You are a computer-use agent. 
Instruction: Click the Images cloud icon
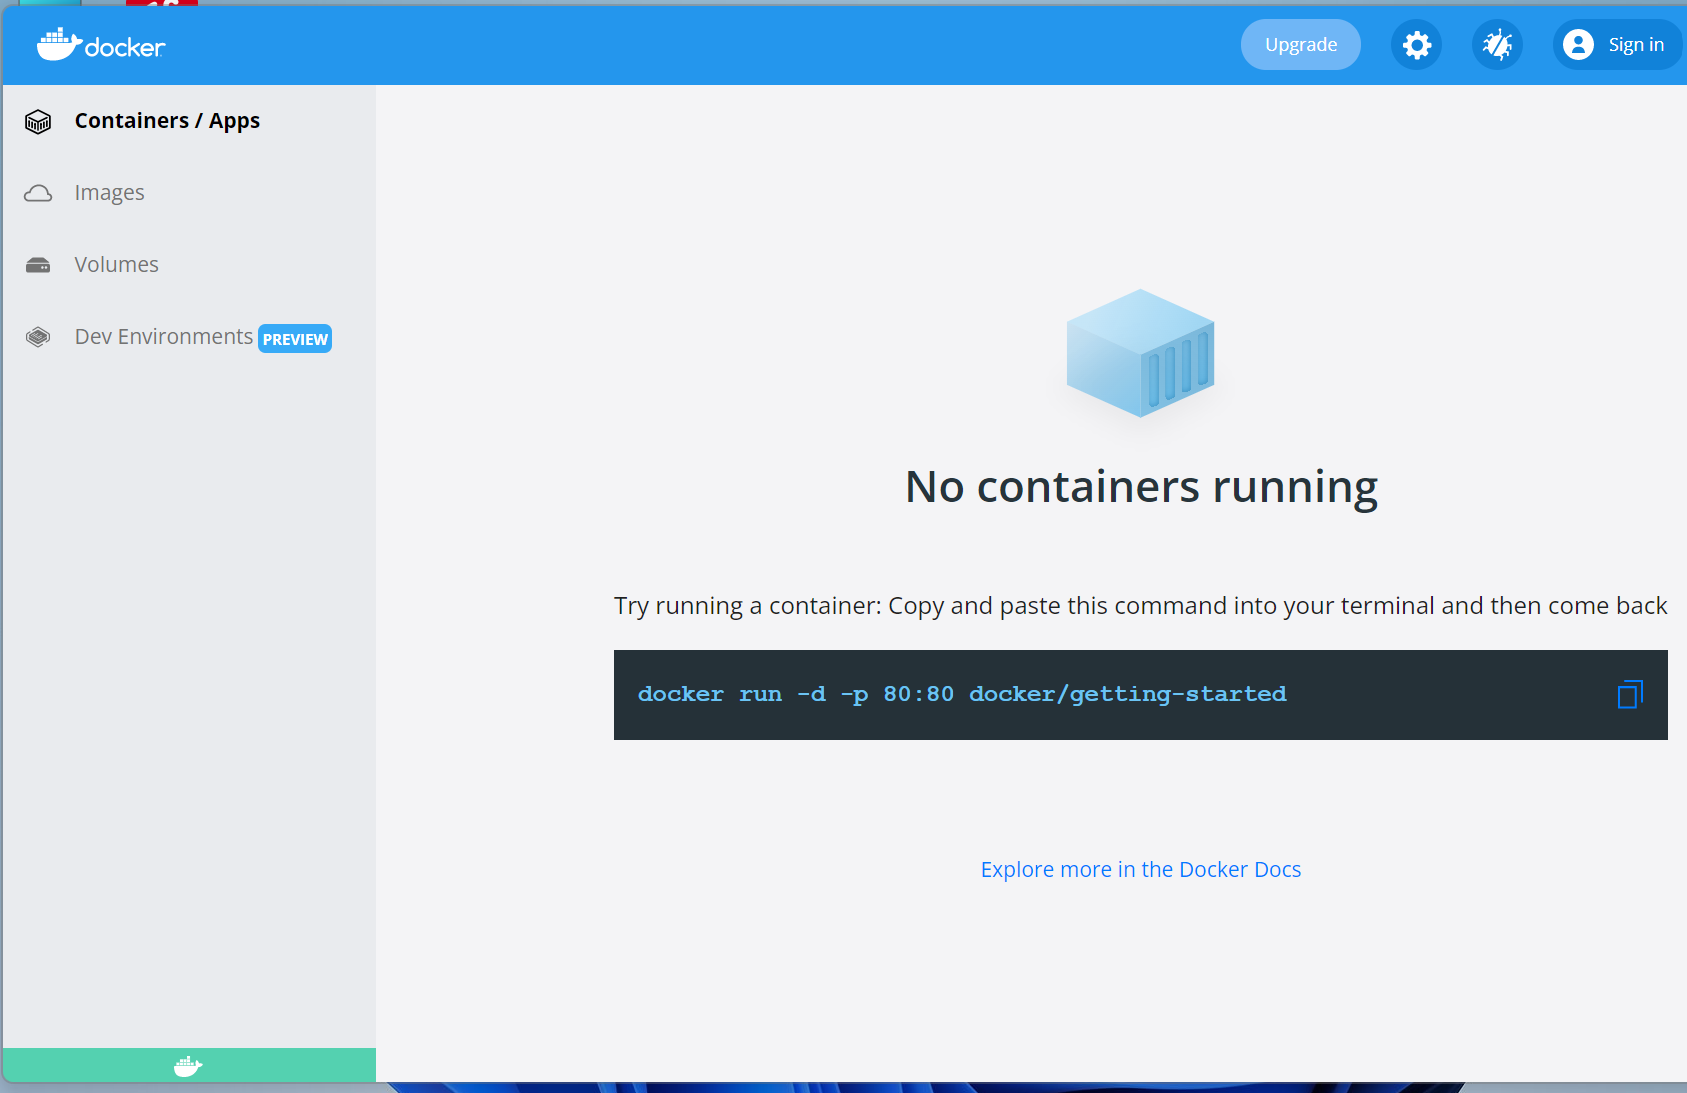[37, 192]
